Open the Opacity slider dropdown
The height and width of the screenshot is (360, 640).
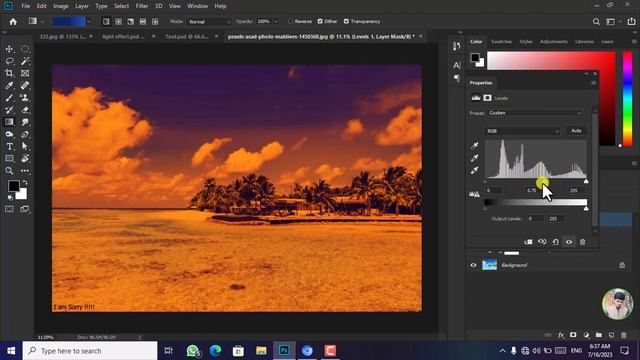pos(276,22)
